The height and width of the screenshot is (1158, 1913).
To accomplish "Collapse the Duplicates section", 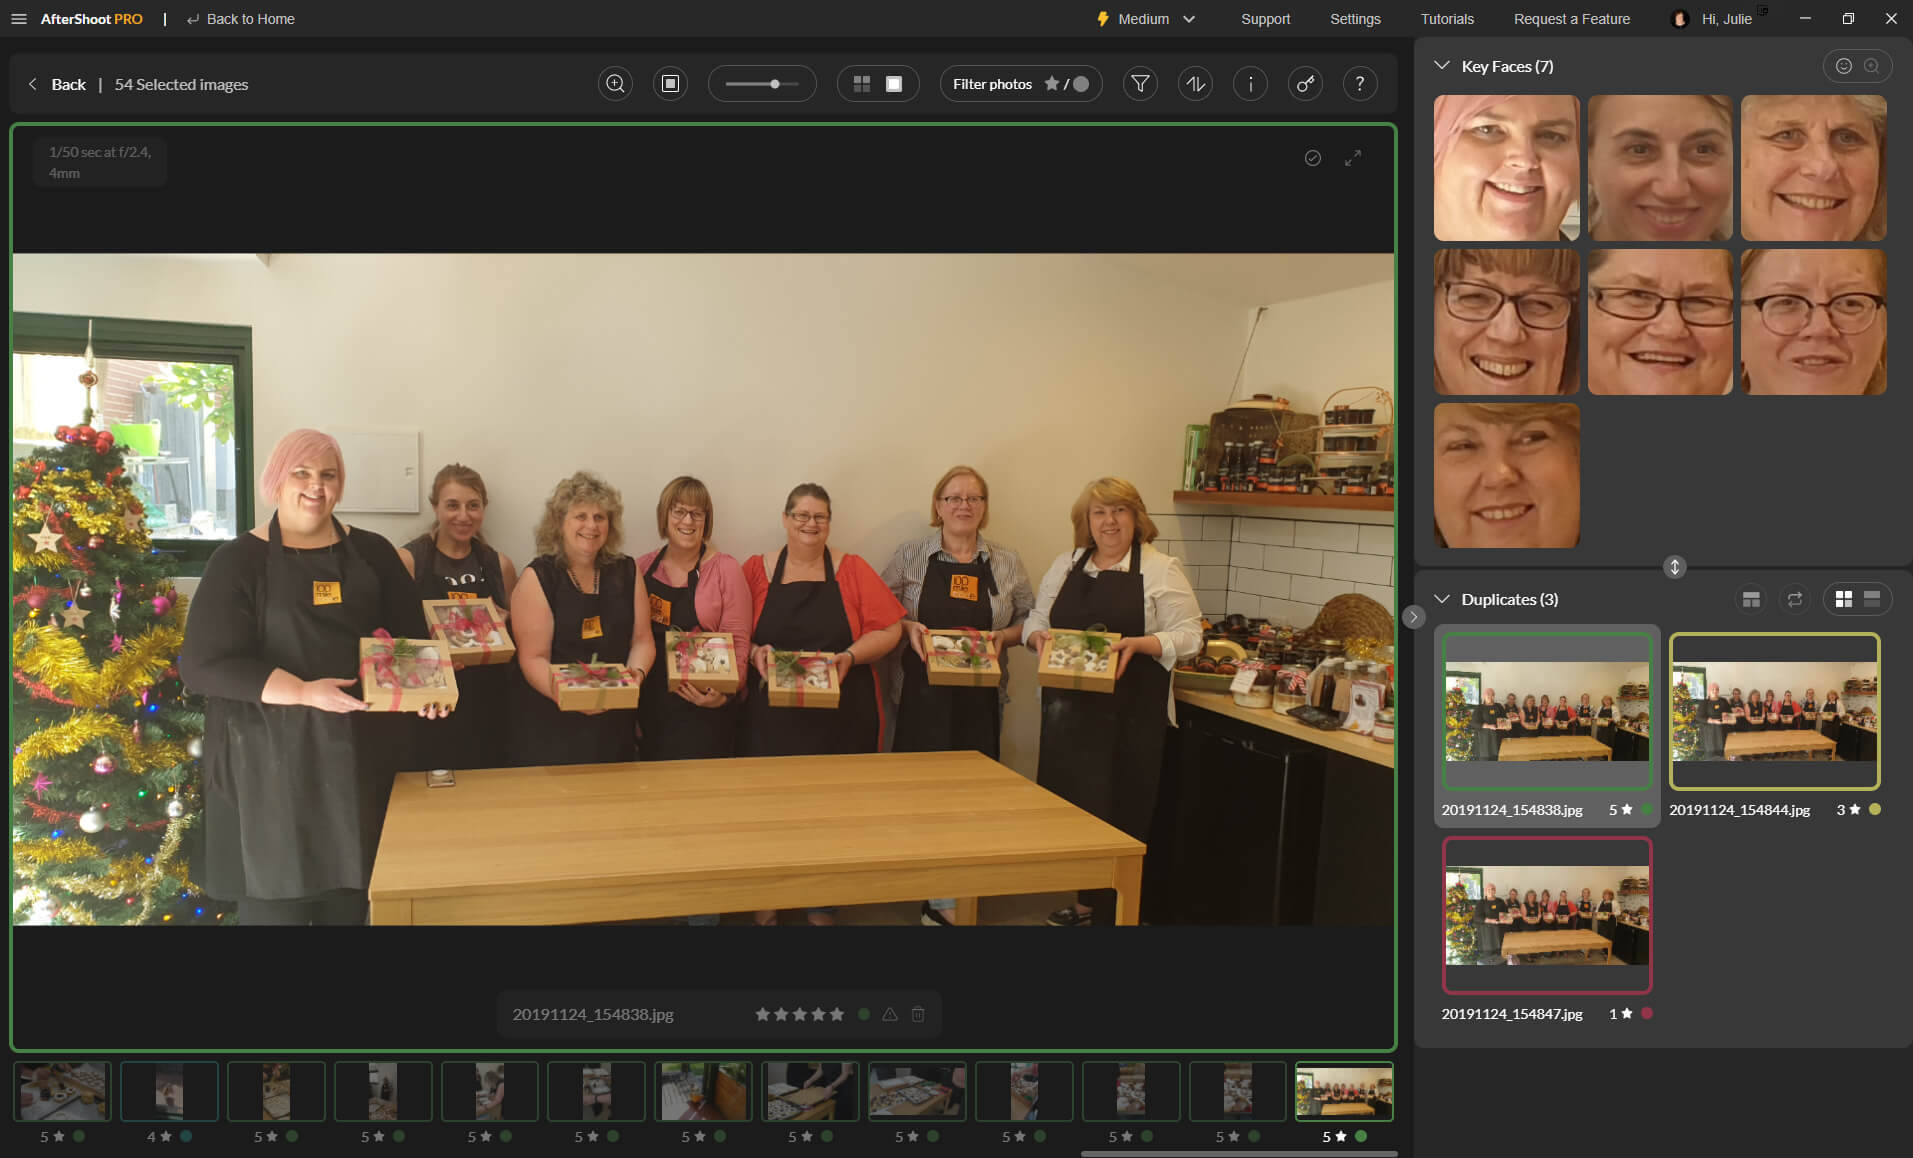I will click(x=1442, y=599).
